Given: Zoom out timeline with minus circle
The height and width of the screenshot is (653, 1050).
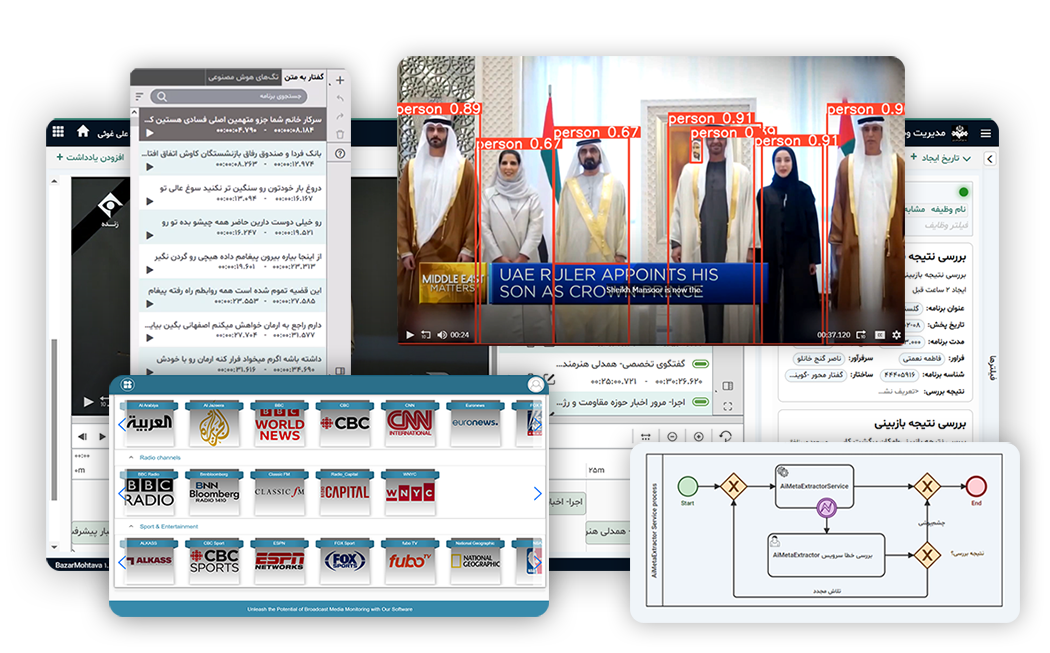Looking at the screenshot, I should point(672,437).
